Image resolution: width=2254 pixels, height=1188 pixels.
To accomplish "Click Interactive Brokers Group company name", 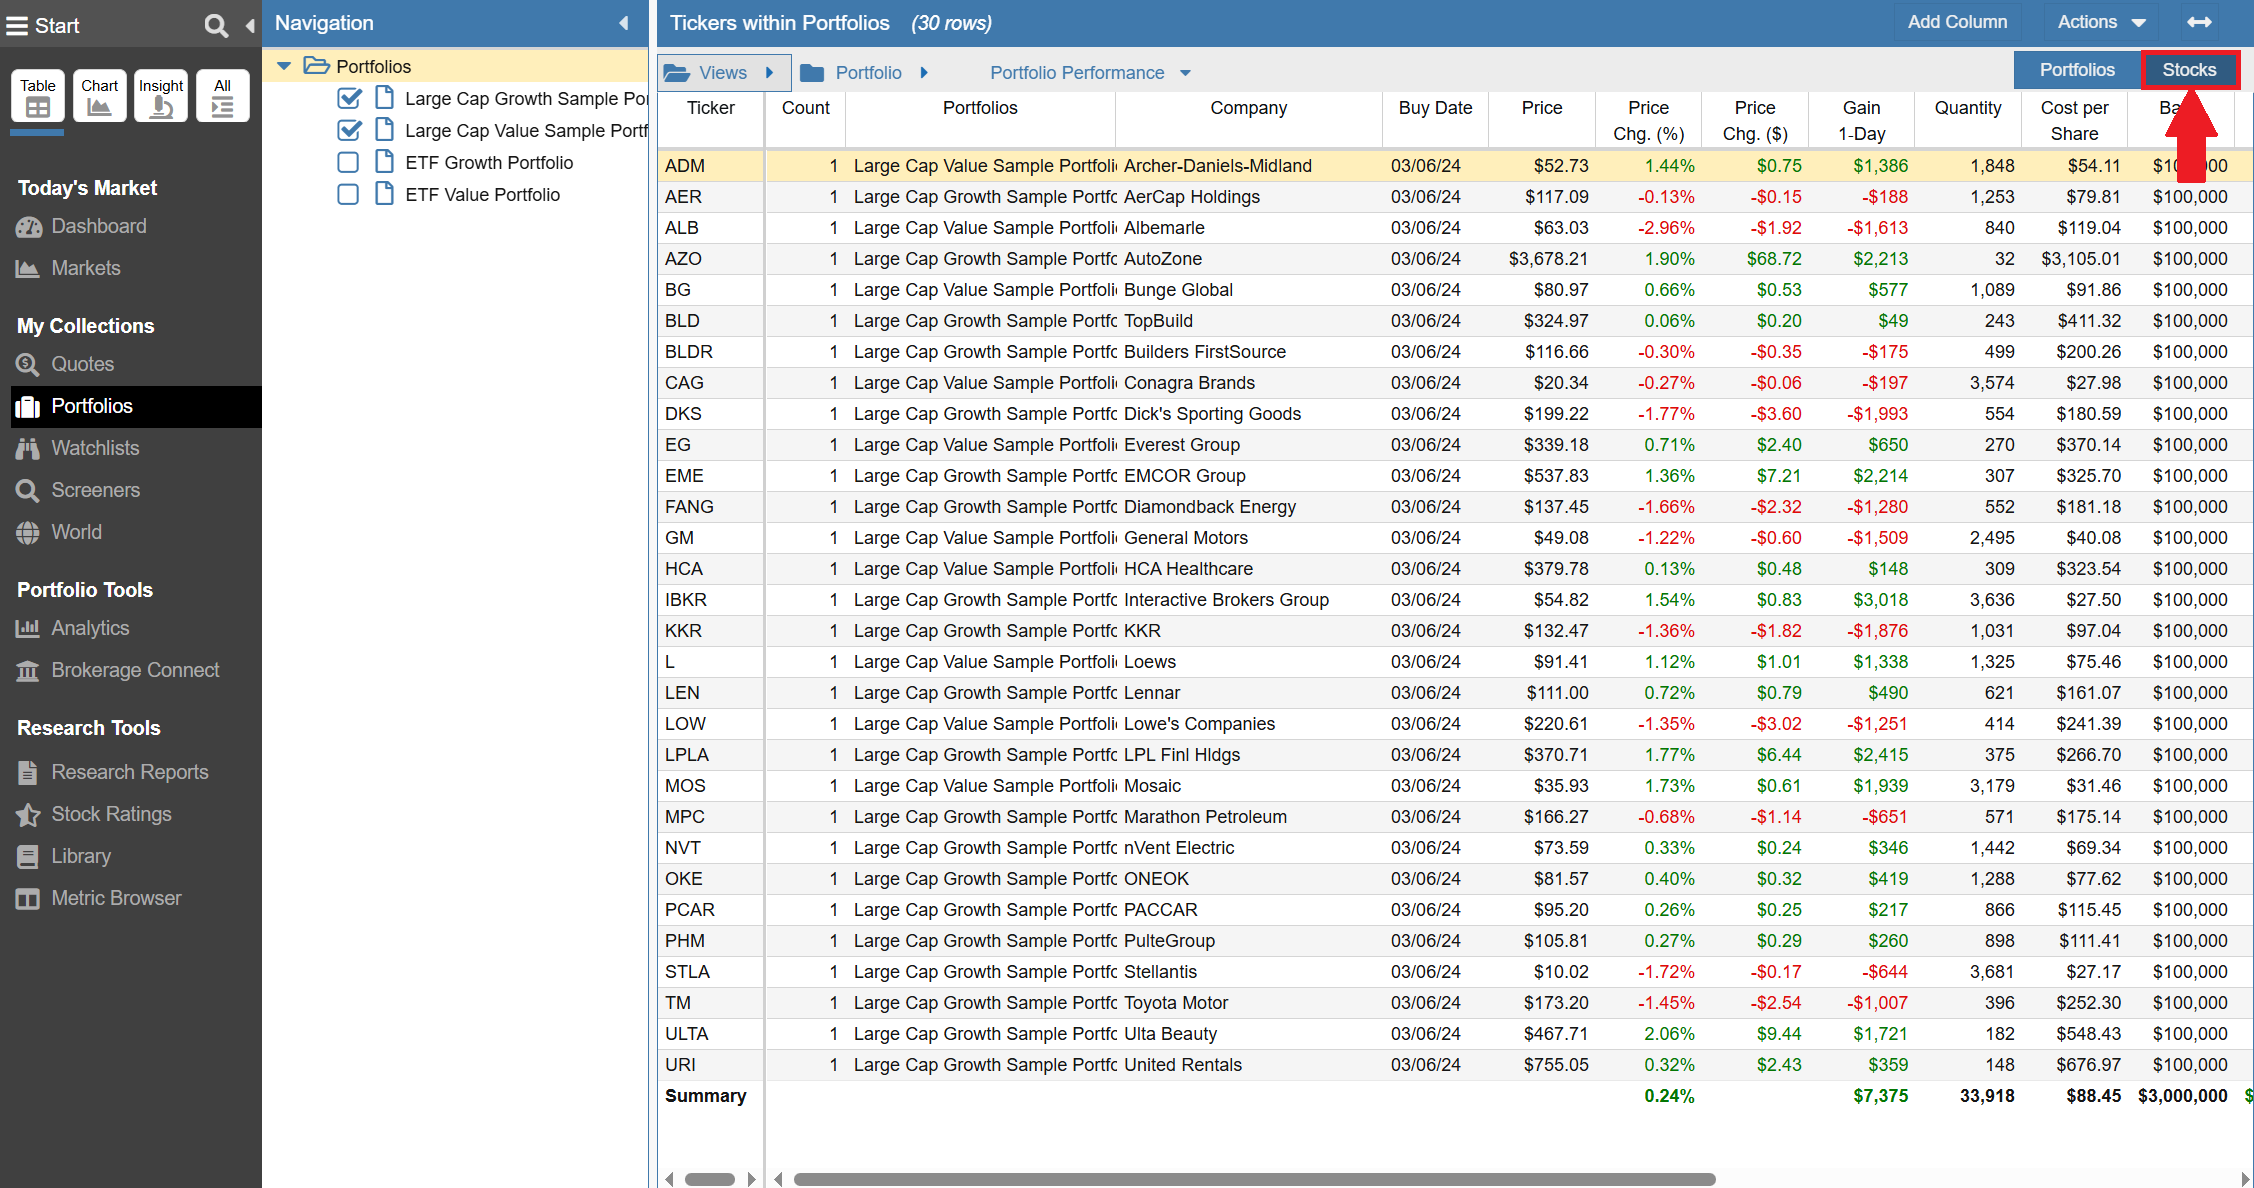I will pos(1226,599).
